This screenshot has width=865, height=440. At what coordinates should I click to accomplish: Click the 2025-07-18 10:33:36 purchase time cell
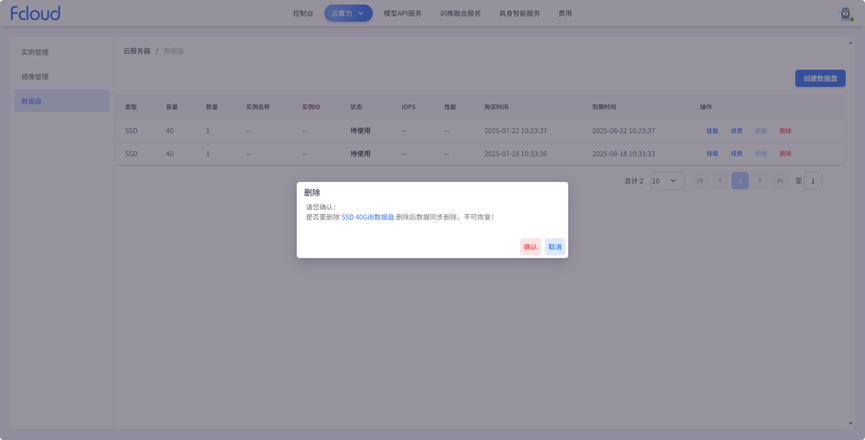click(515, 154)
